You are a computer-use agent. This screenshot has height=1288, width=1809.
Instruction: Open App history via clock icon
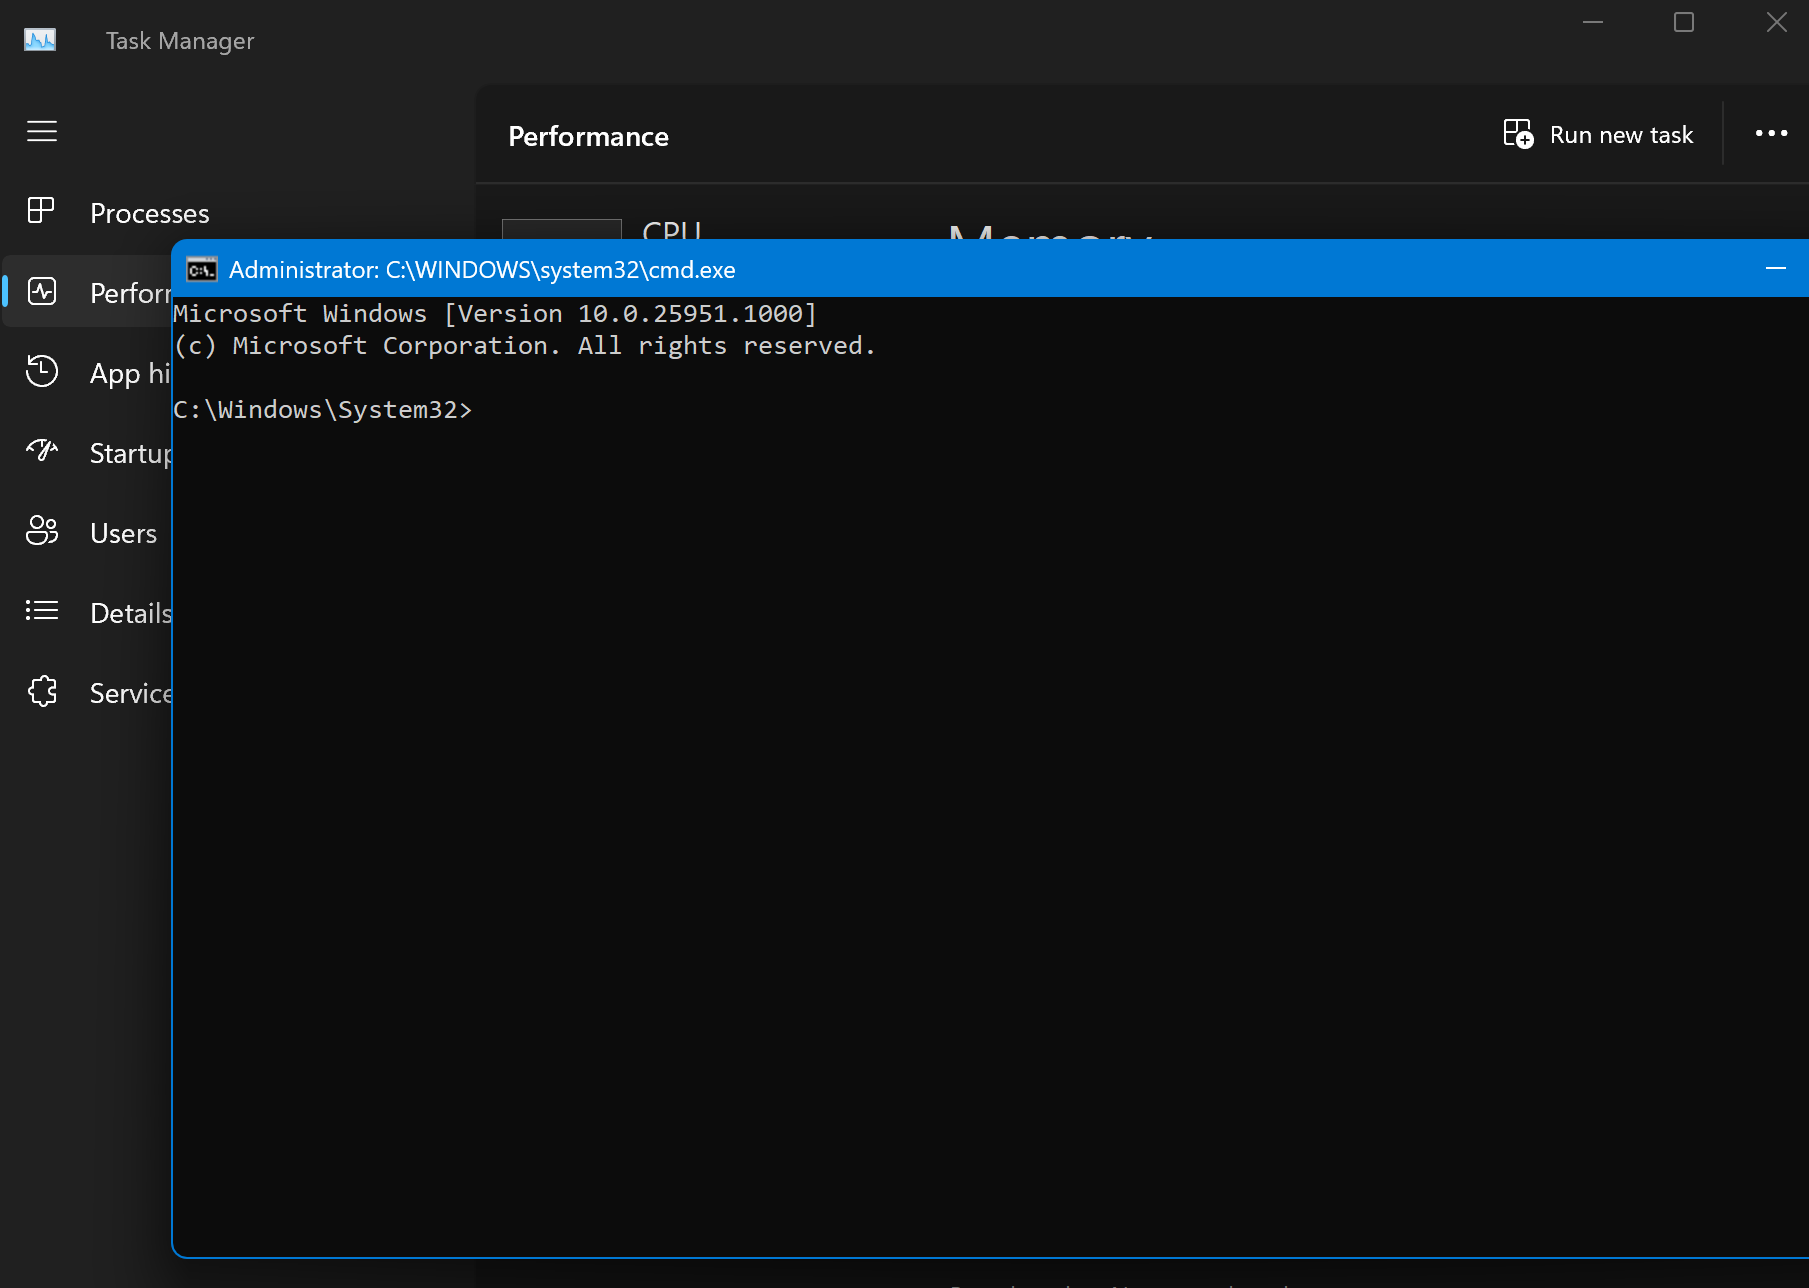42,372
